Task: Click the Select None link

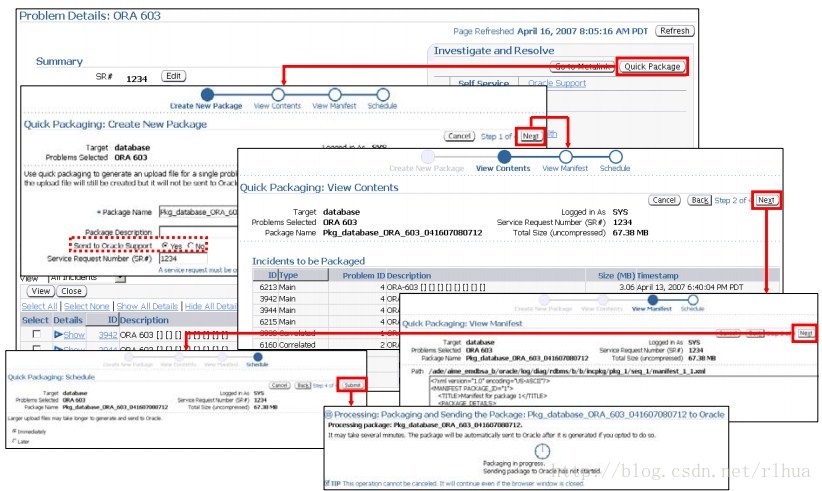Action: [86, 306]
